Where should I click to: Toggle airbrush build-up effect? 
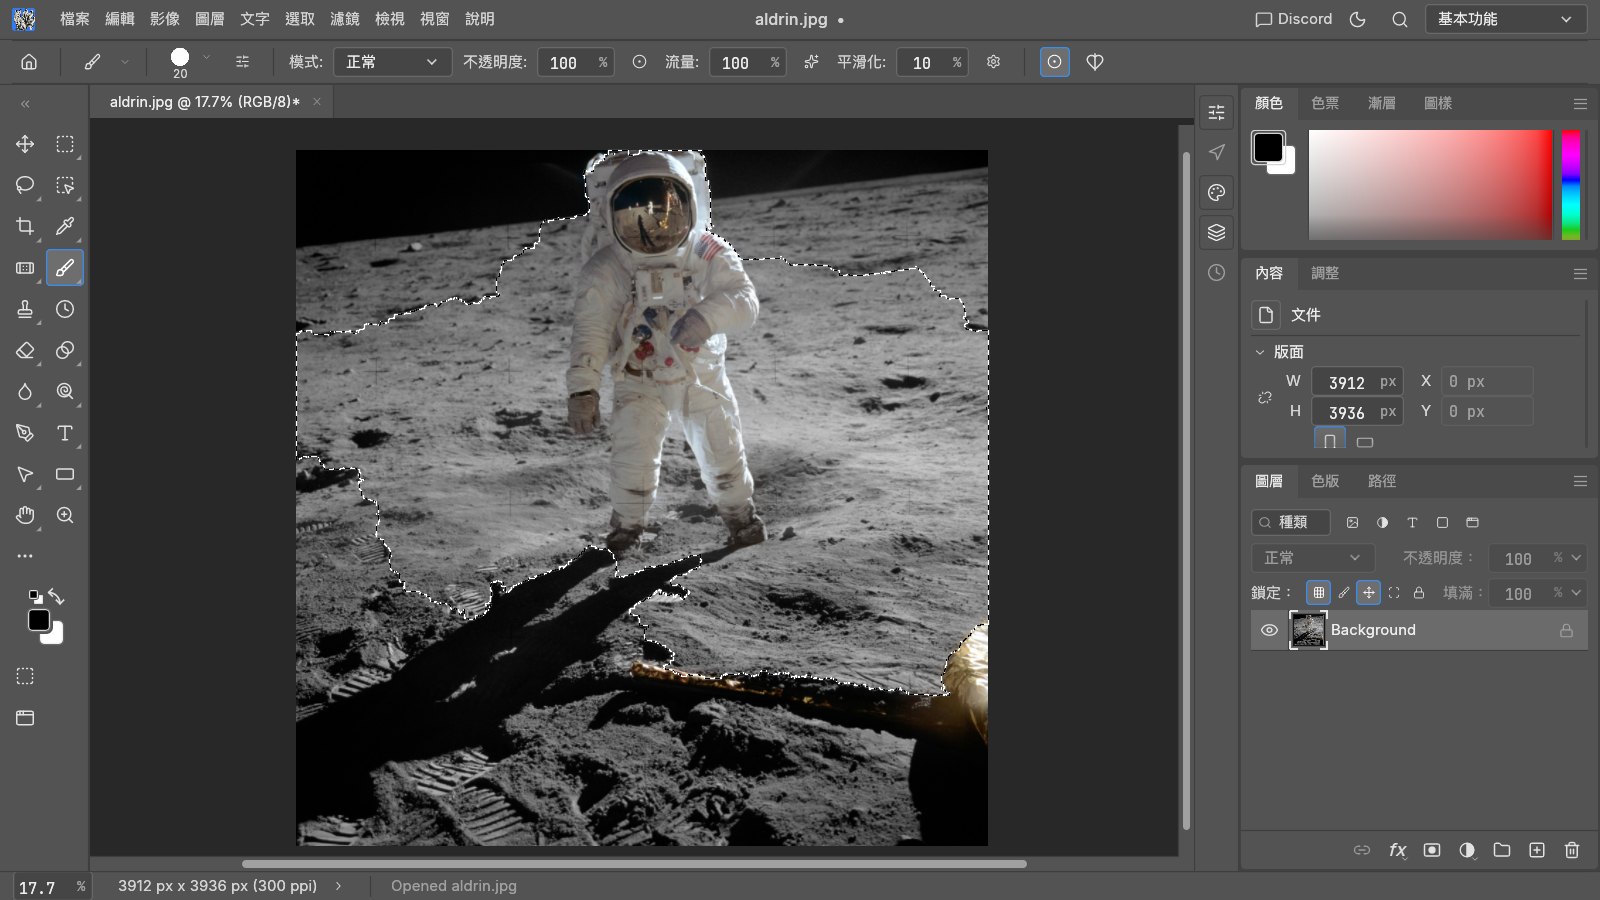point(811,62)
